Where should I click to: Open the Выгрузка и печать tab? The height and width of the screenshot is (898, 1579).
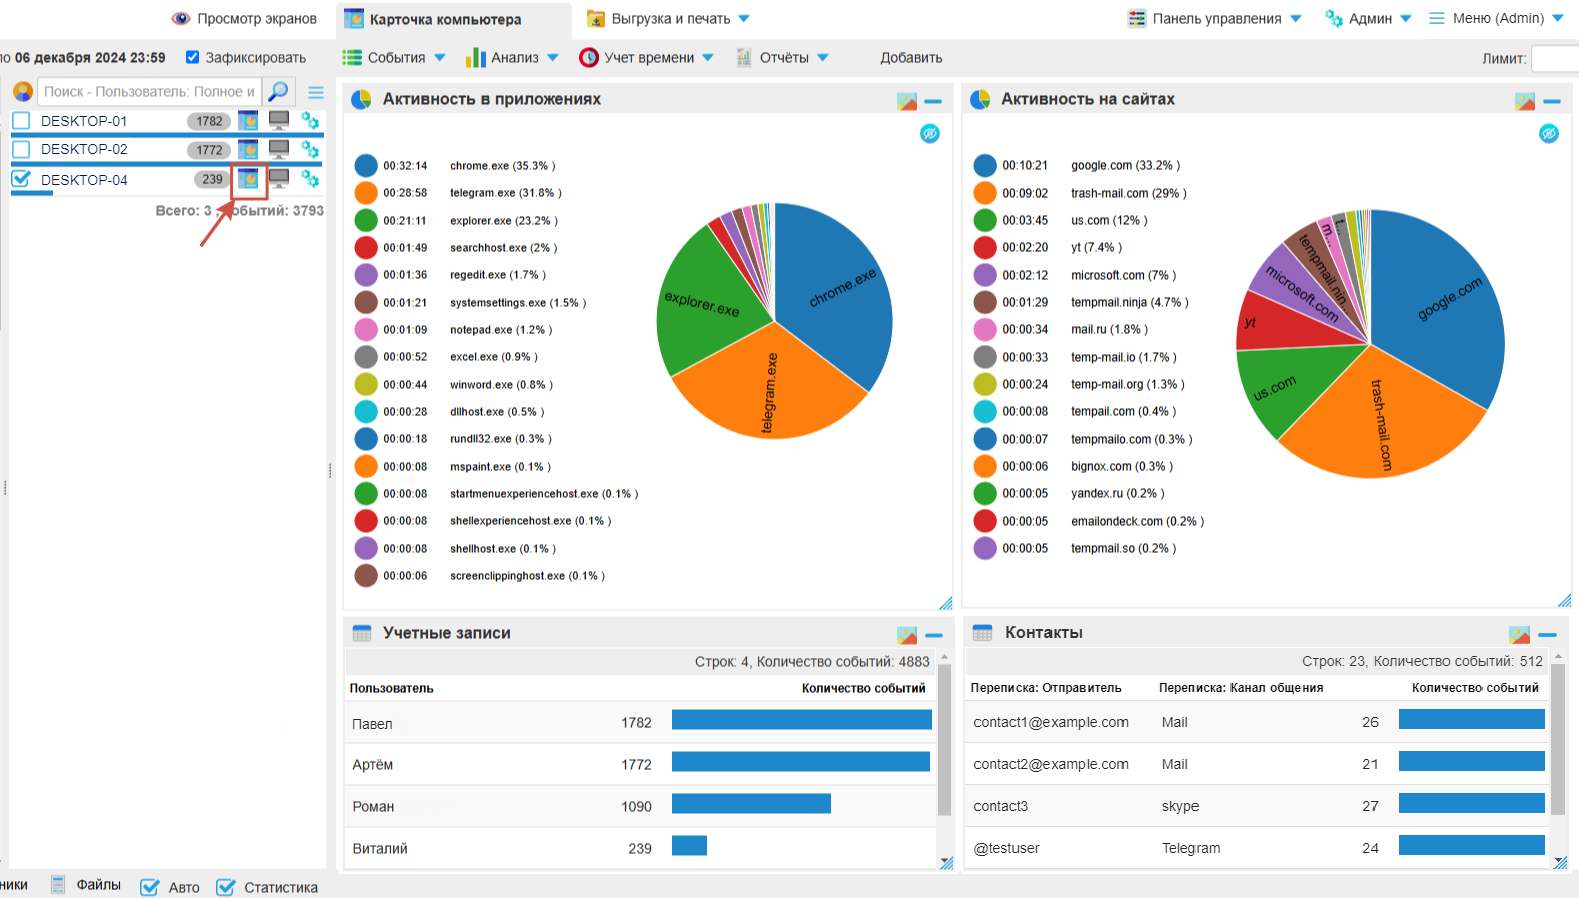668,18
